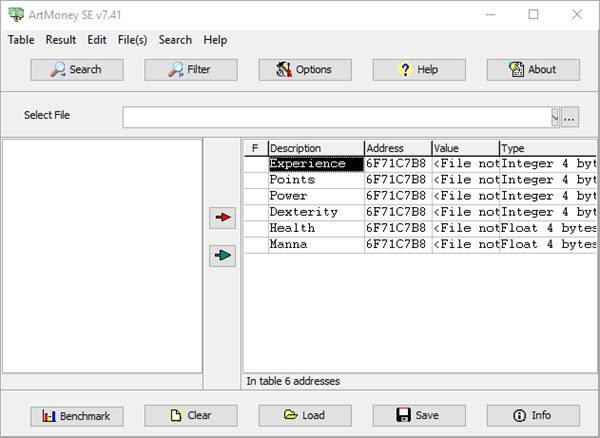Click the Select File input field
Screen dimensions: 600x438
[337, 117]
